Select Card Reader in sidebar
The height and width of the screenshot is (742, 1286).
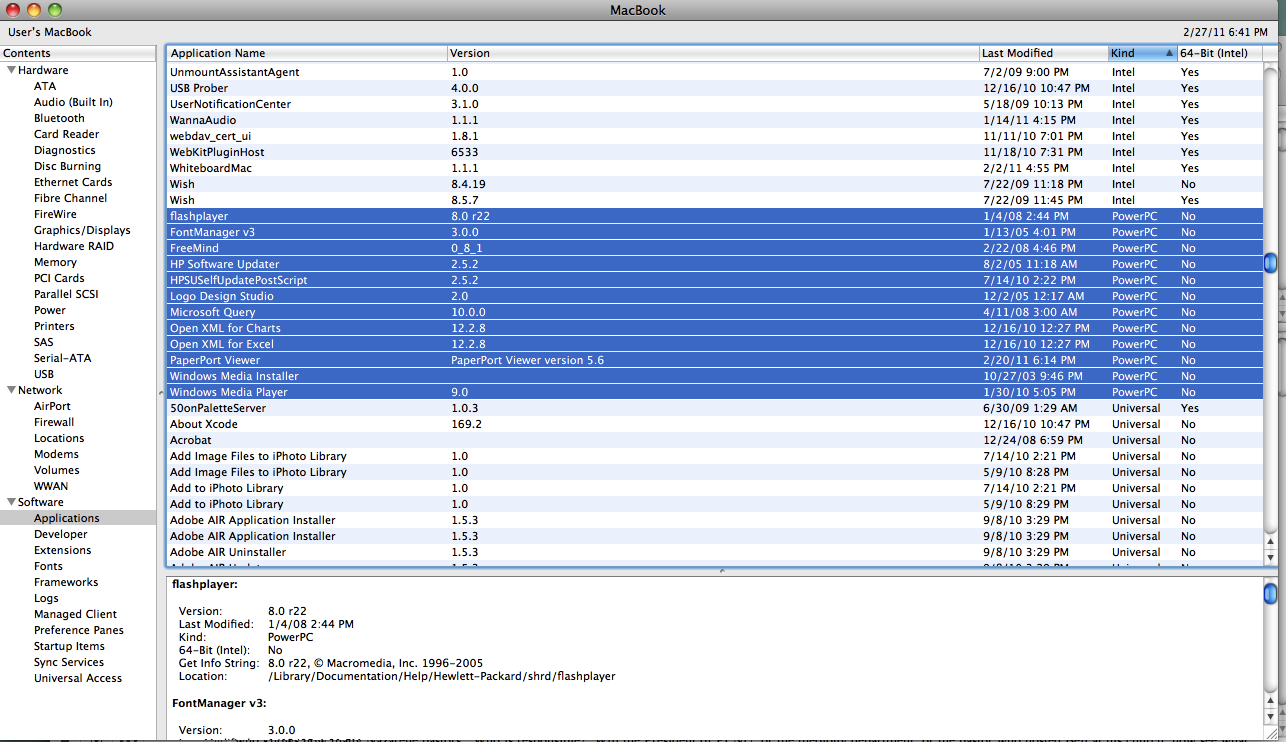coord(66,134)
